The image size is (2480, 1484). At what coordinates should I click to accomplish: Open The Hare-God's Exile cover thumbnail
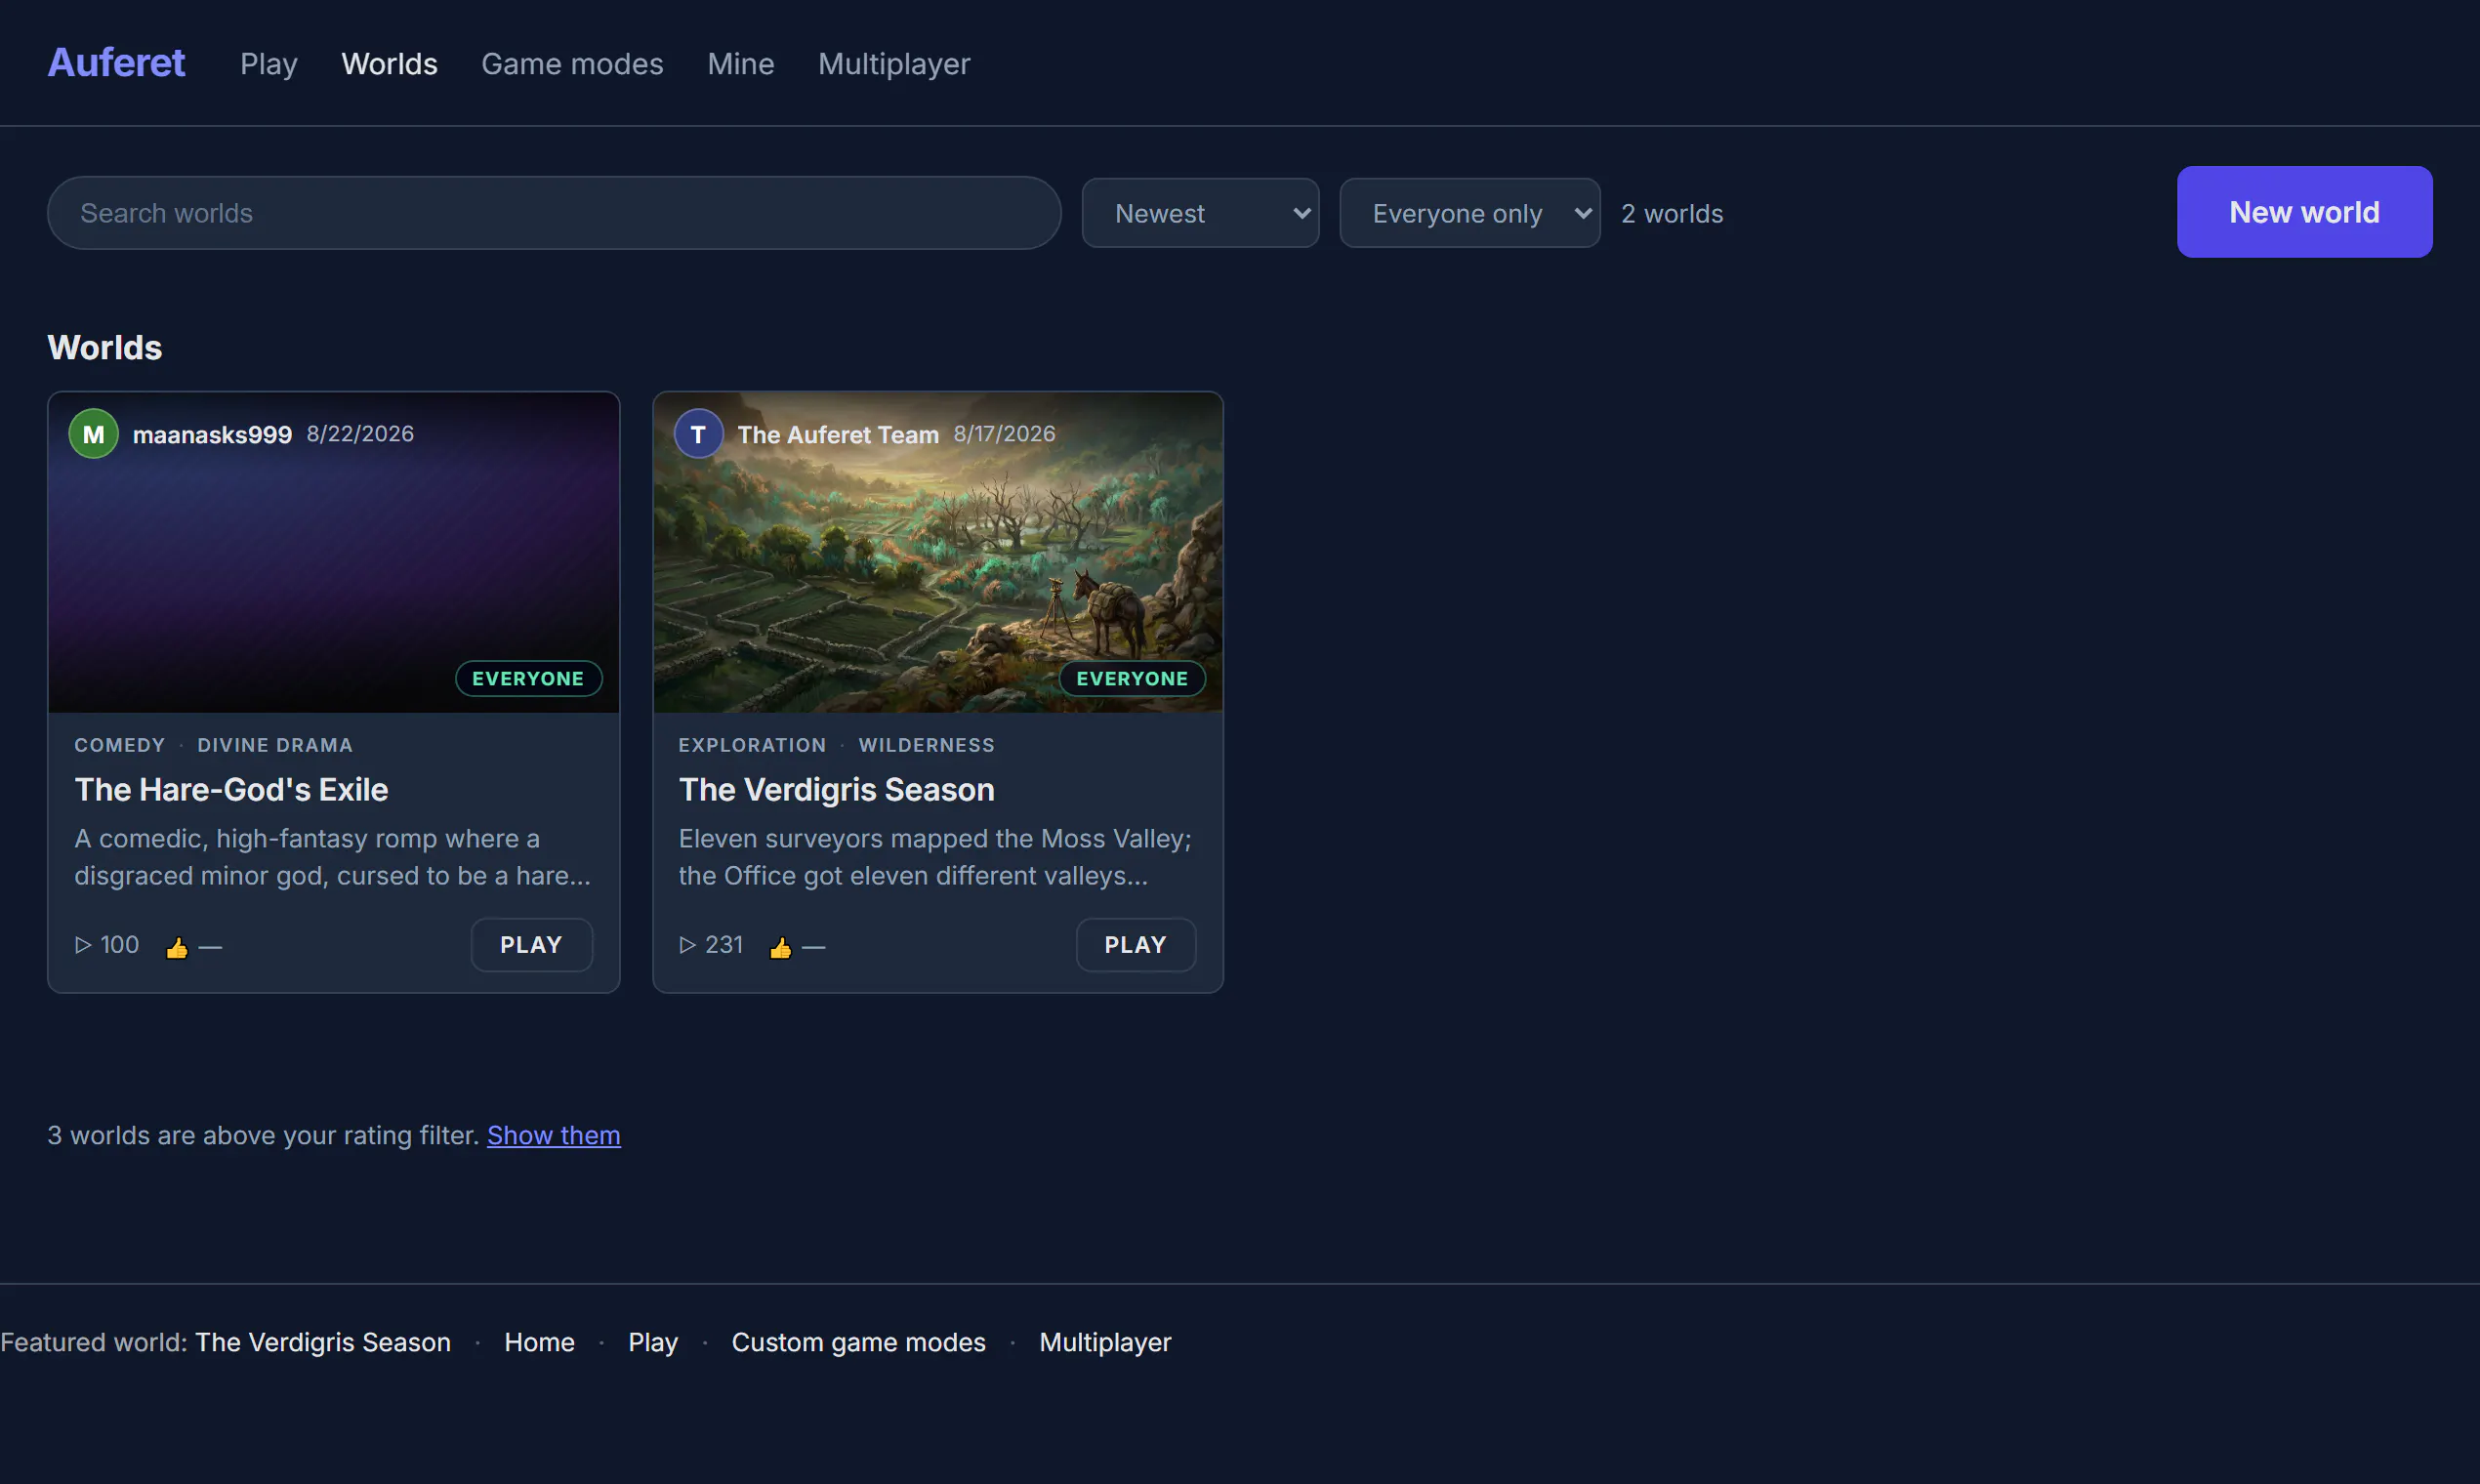(x=334, y=552)
